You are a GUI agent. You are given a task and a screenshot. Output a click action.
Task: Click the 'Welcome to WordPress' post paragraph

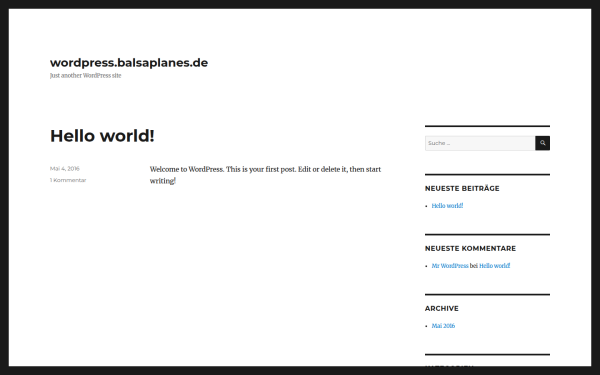point(265,175)
